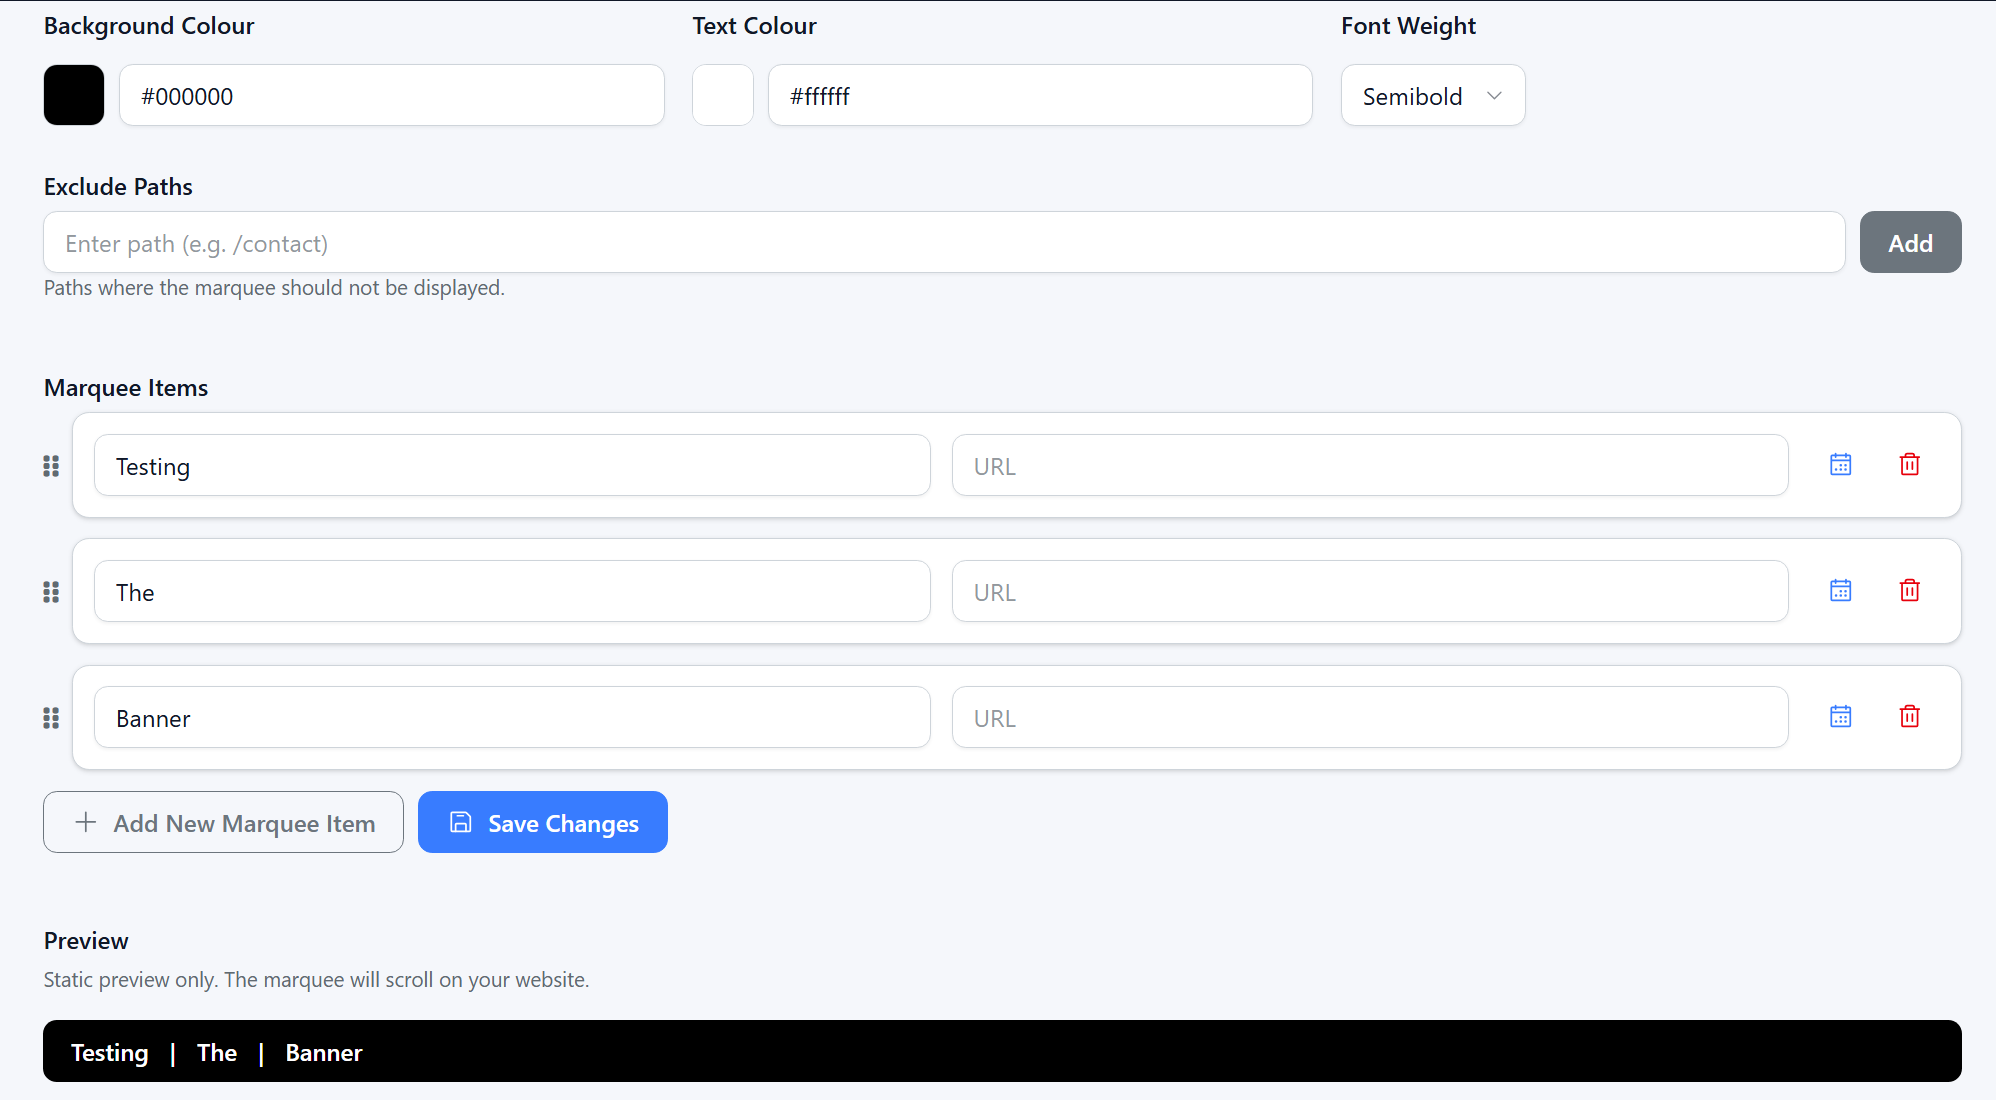This screenshot has width=1996, height=1100.
Task: Open the Font Weight Semibold dropdown
Action: click(1432, 96)
